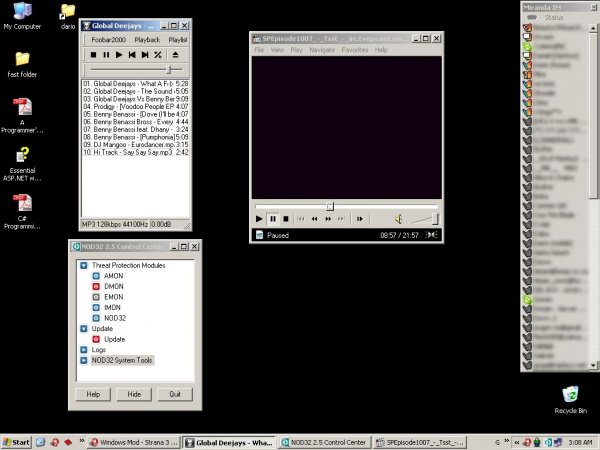Viewport: 600px width, 450px height.
Task: Collapse Threat Protection Modules in NOD32
Action: 84,265
